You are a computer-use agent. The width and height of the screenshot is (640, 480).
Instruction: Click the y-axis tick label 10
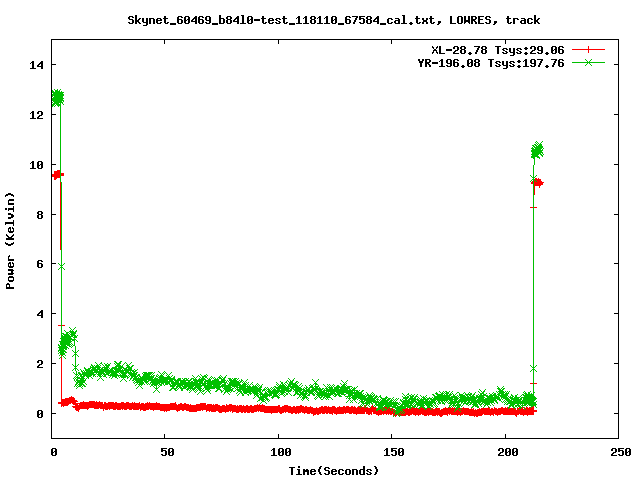point(36,165)
